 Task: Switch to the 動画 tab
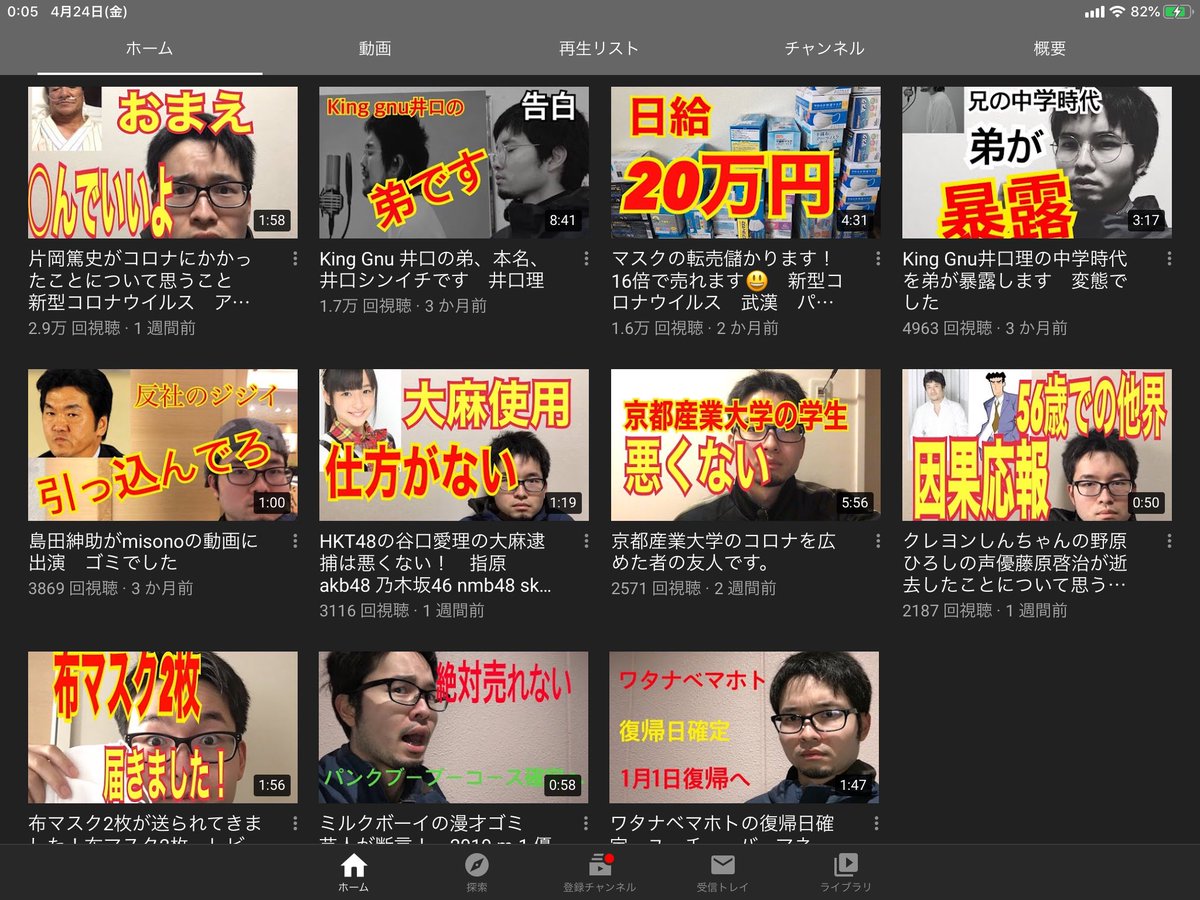(x=375, y=48)
